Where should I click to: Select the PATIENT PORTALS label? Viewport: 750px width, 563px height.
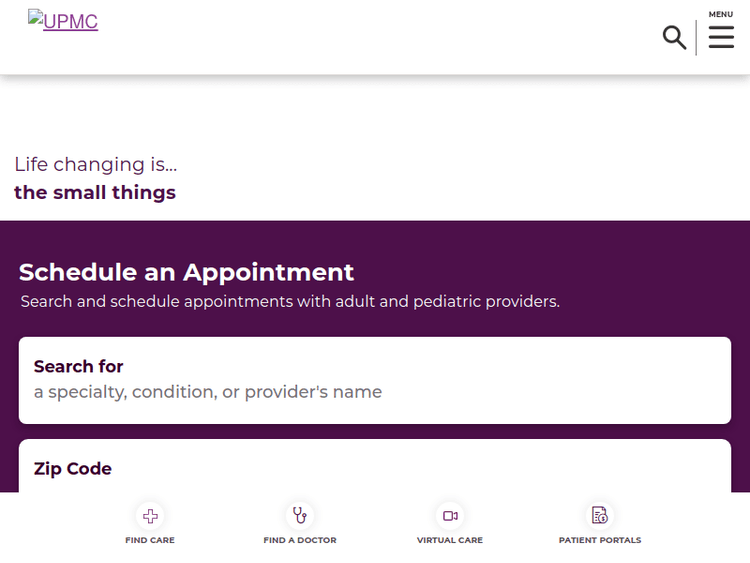[600, 540]
